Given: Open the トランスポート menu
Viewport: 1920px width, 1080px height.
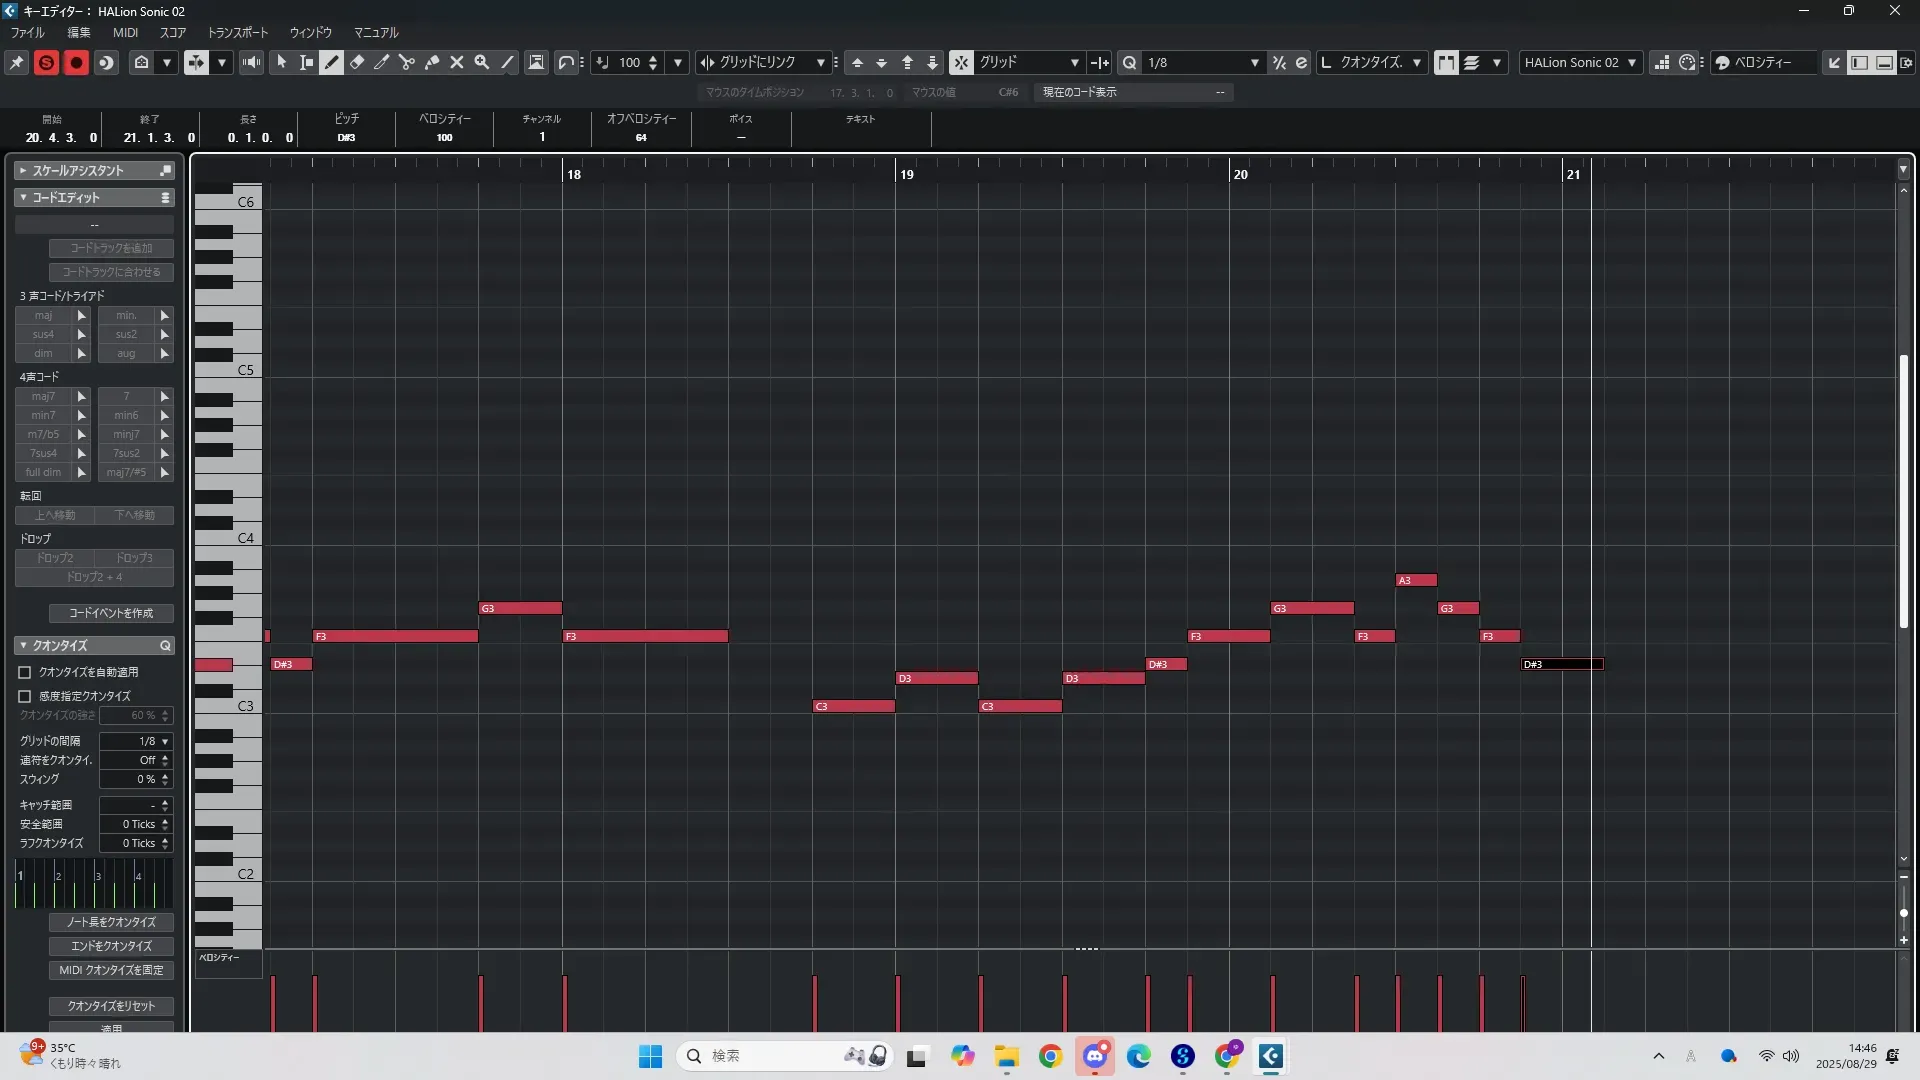Looking at the screenshot, I should [x=237, y=32].
